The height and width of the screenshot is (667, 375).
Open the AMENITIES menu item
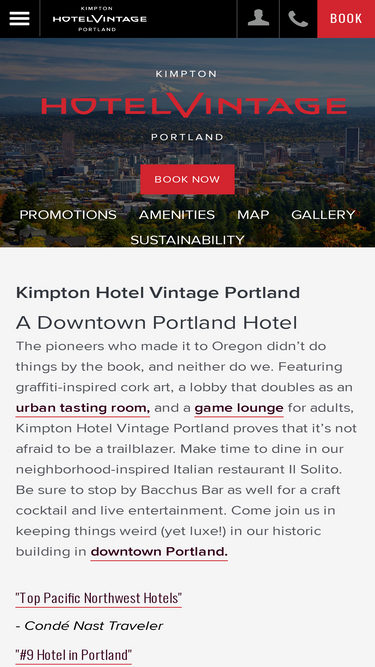point(177,215)
